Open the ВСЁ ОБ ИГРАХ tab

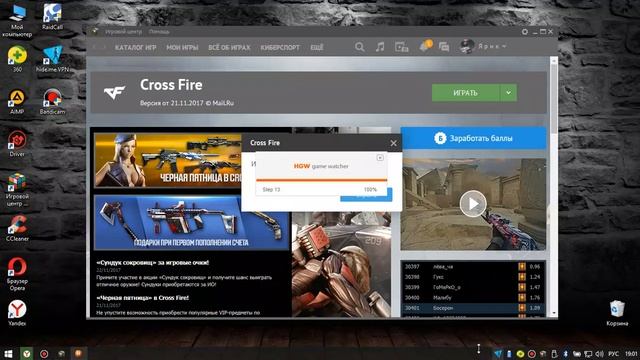pos(229,47)
